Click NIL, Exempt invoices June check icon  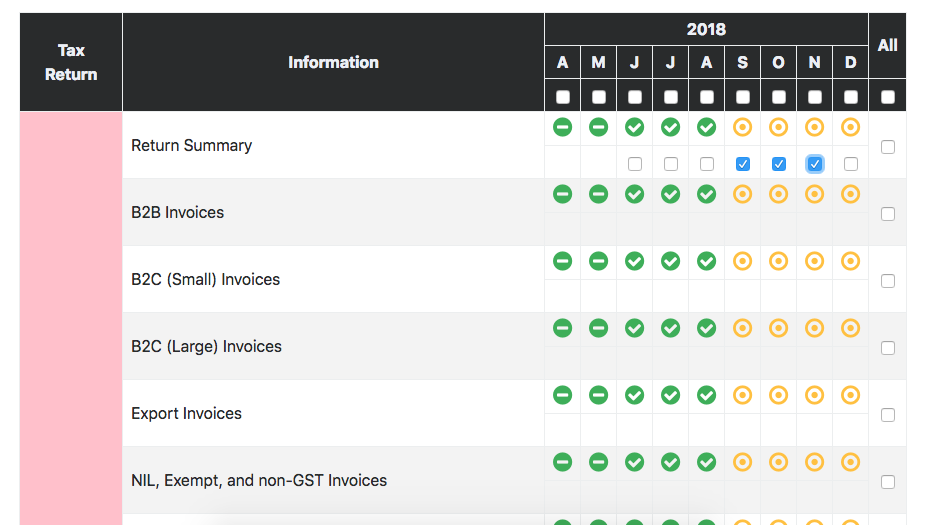coord(634,462)
